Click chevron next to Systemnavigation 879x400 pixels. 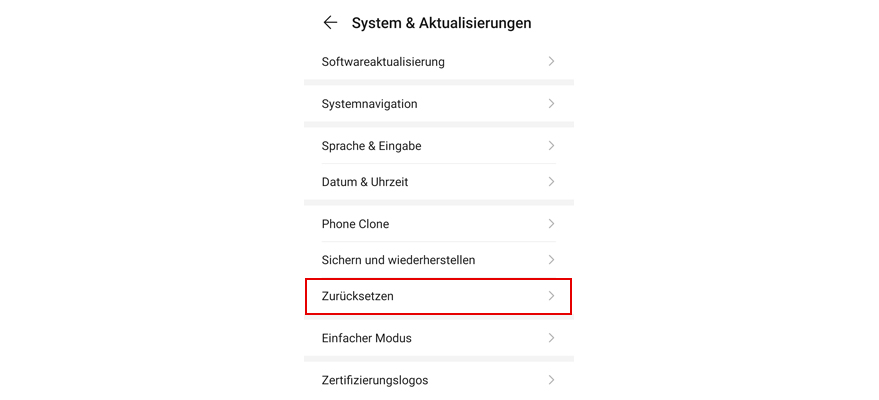pyautogui.click(x=551, y=104)
